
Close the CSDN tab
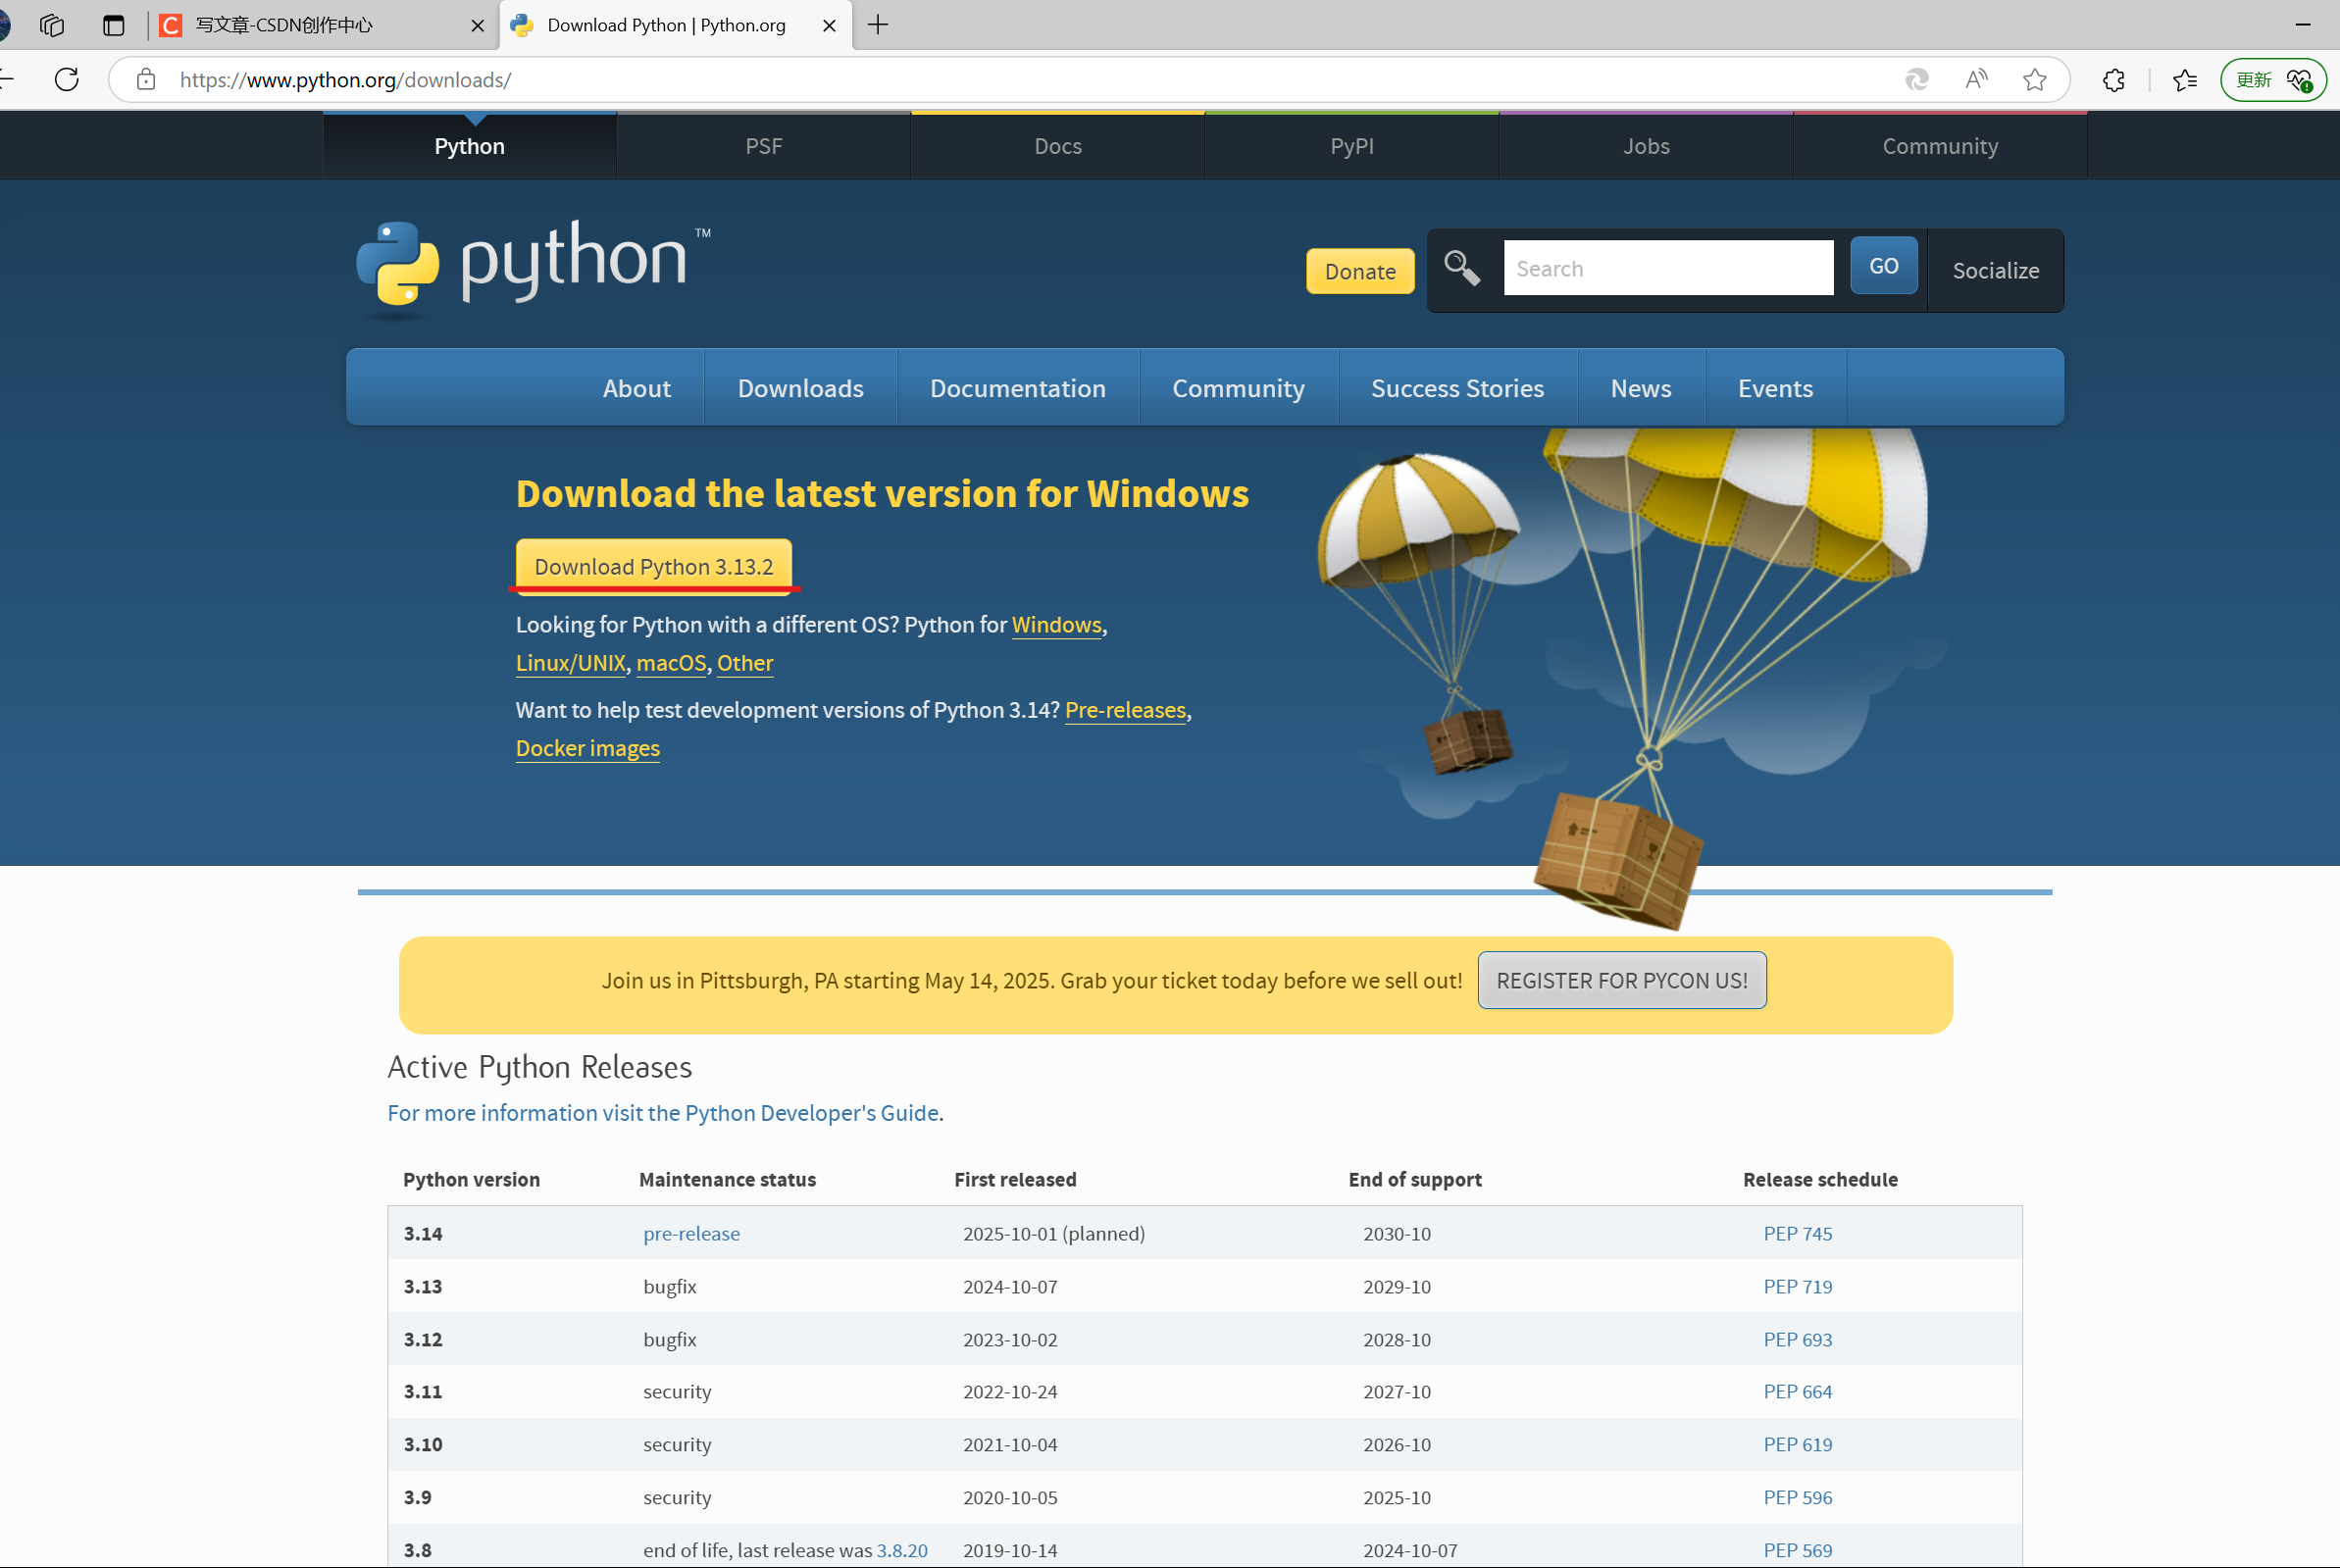(477, 26)
